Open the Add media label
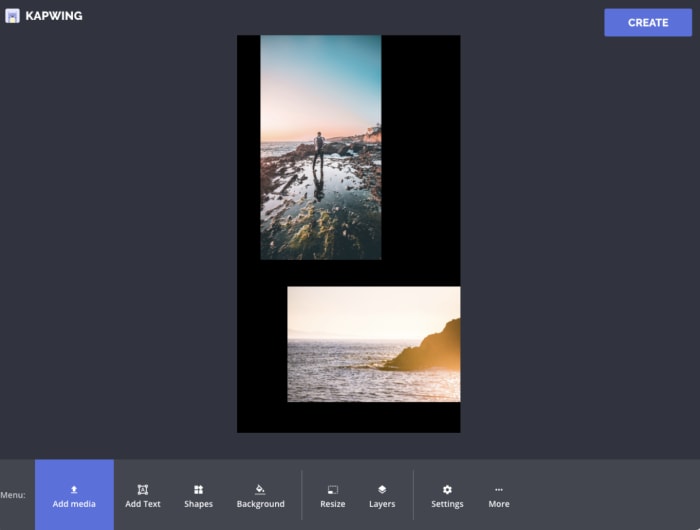The height and width of the screenshot is (530, 700). (x=74, y=504)
